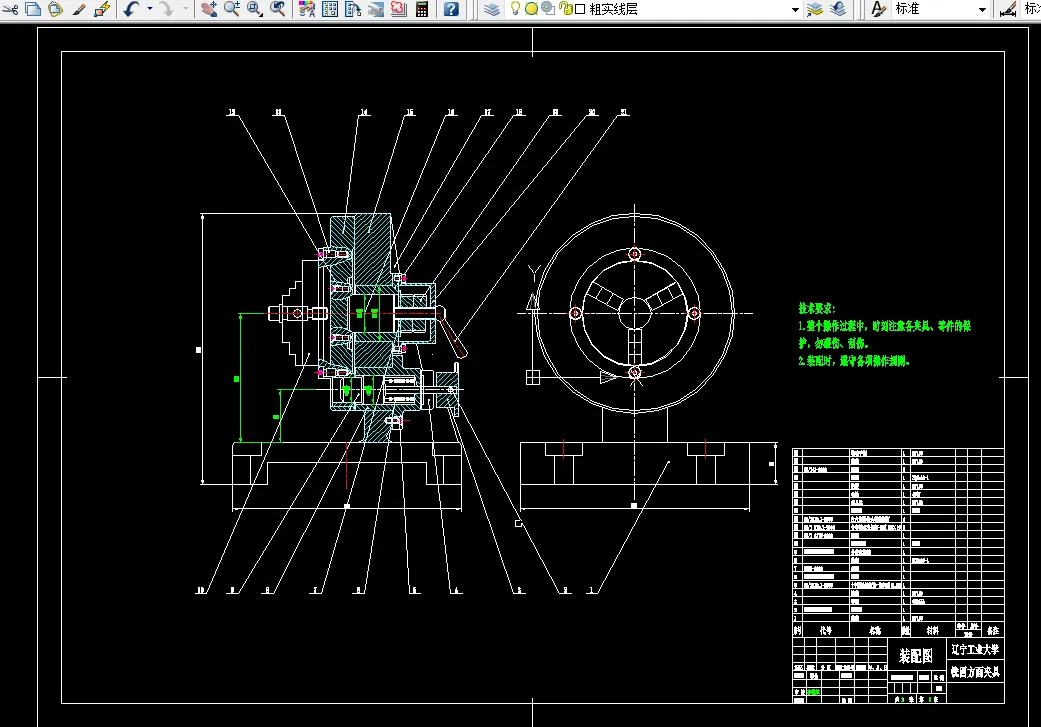
Task: Select the 辽宁工业大学 title text
Action: pyautogui.click(x=975, y=649)
